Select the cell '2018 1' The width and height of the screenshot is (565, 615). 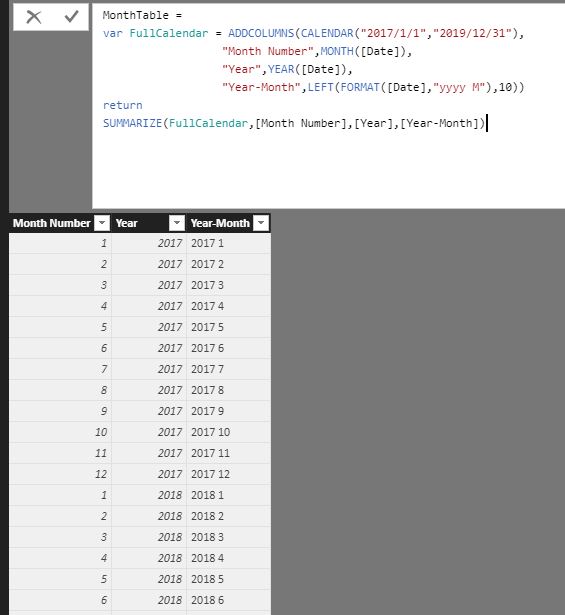tap(228, 495)
